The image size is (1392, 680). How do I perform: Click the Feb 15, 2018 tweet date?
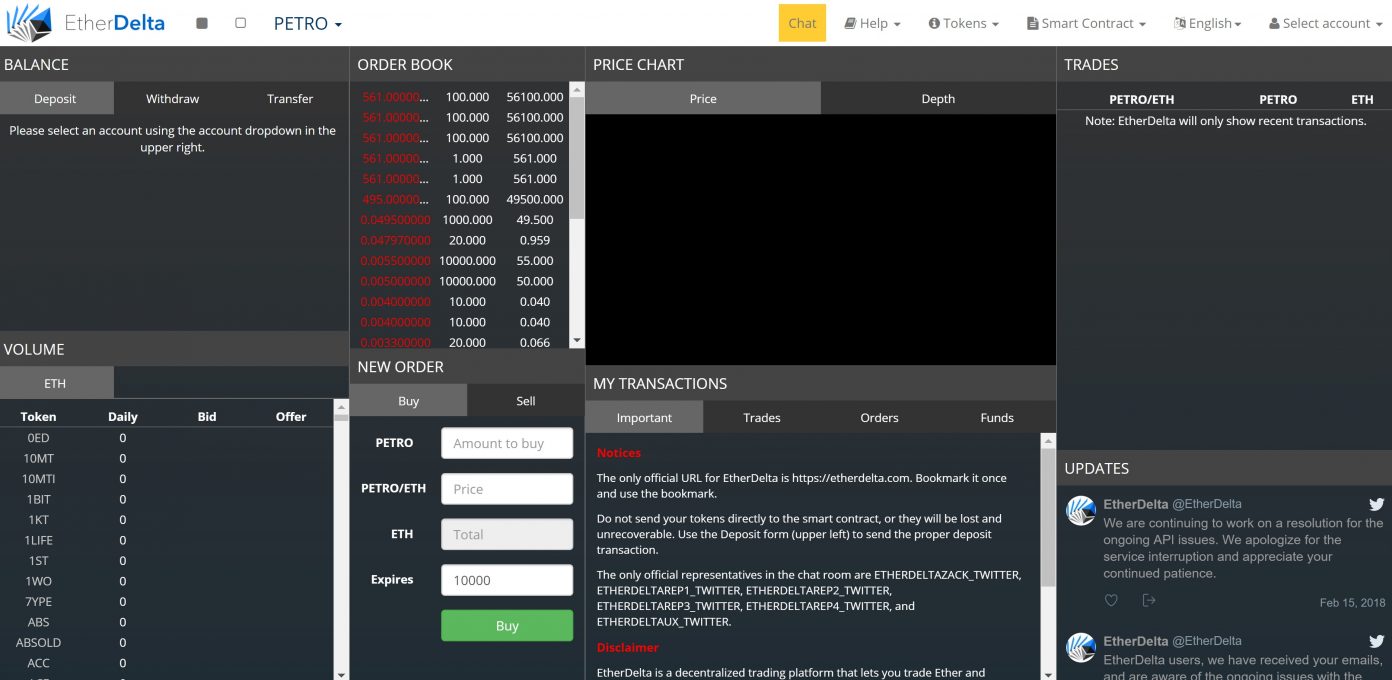[1352, 603]
